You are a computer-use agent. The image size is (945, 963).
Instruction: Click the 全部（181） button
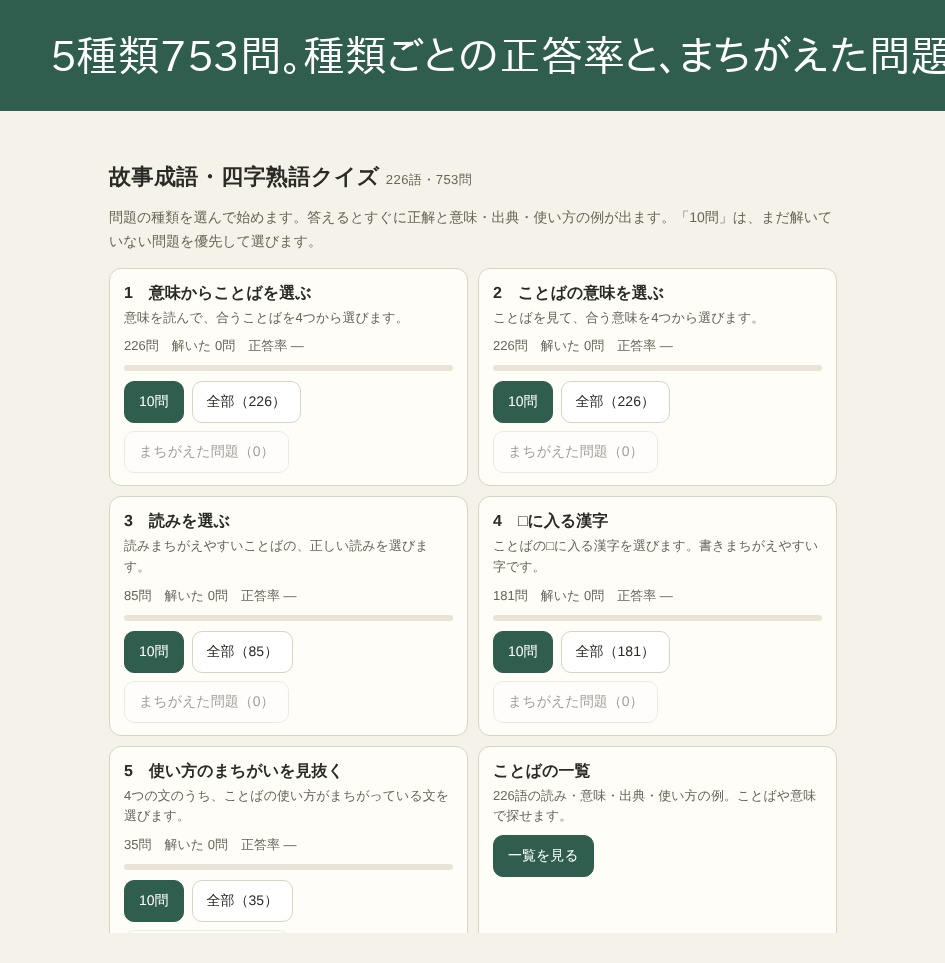pos(615,652)
